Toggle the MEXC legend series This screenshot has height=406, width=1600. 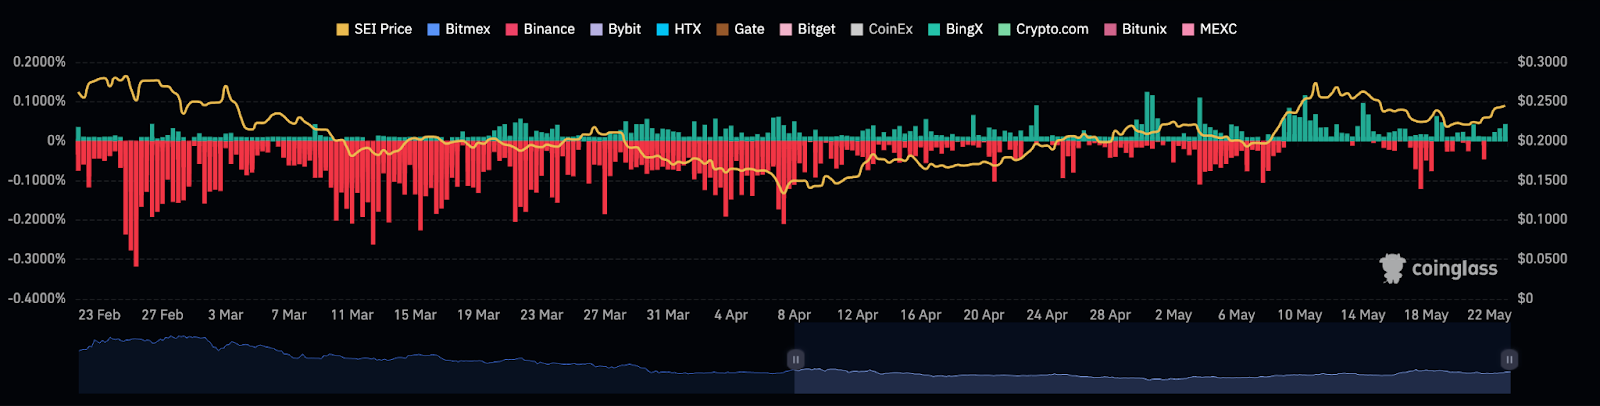[1209, 29]
